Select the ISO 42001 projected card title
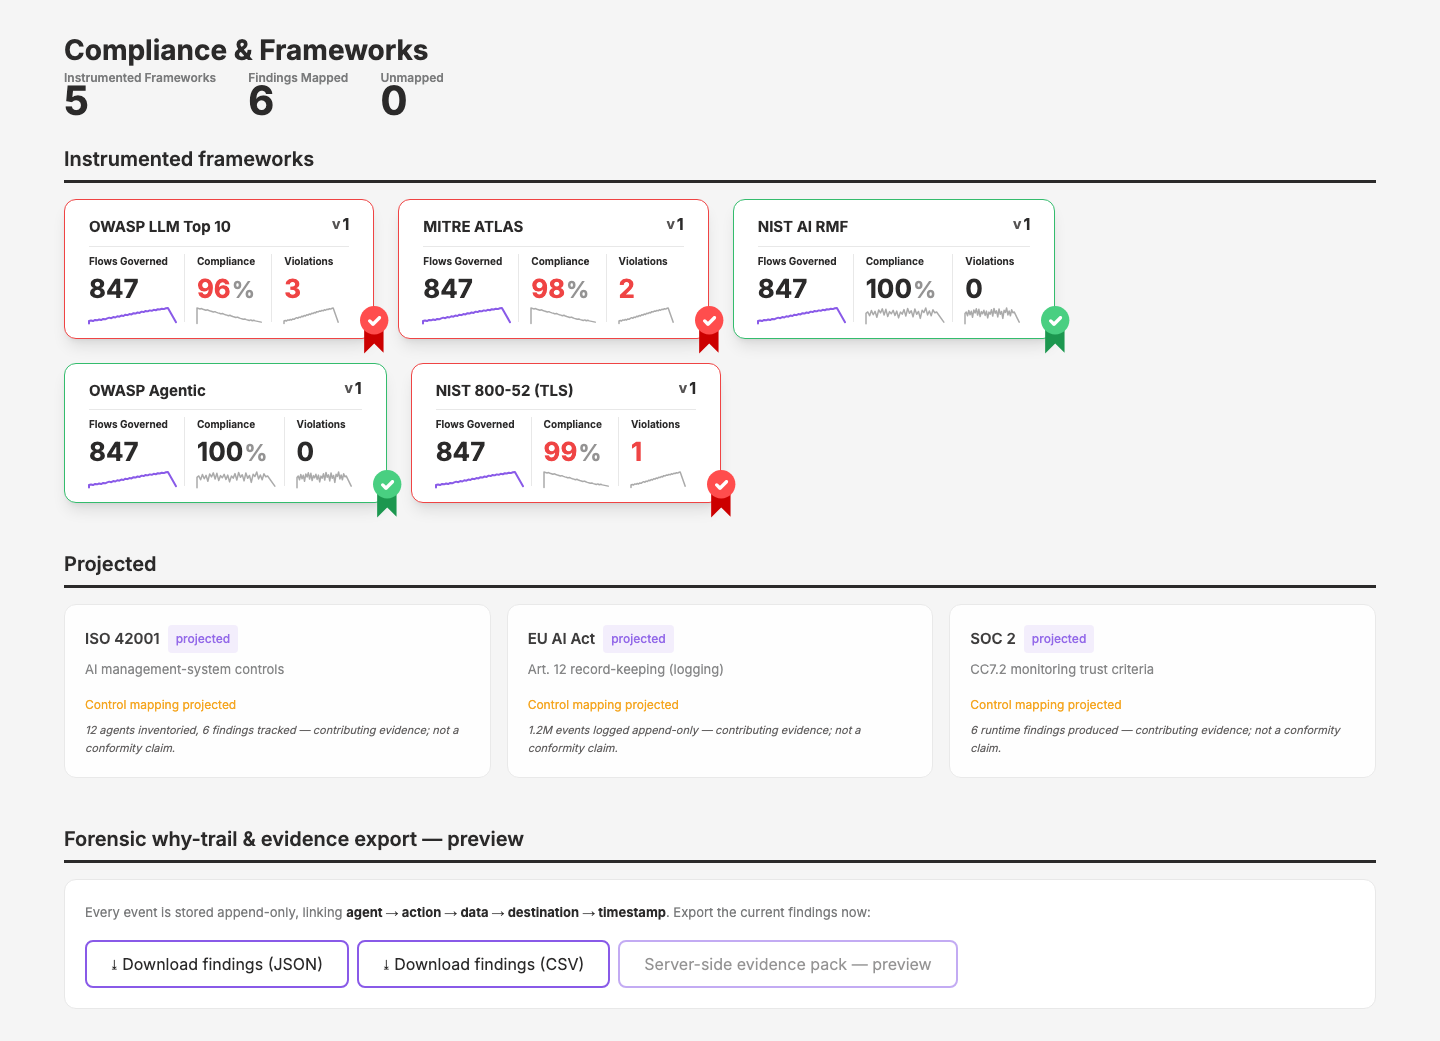This screenshot has height=1041, width=1440. click(x=122, y=639)
